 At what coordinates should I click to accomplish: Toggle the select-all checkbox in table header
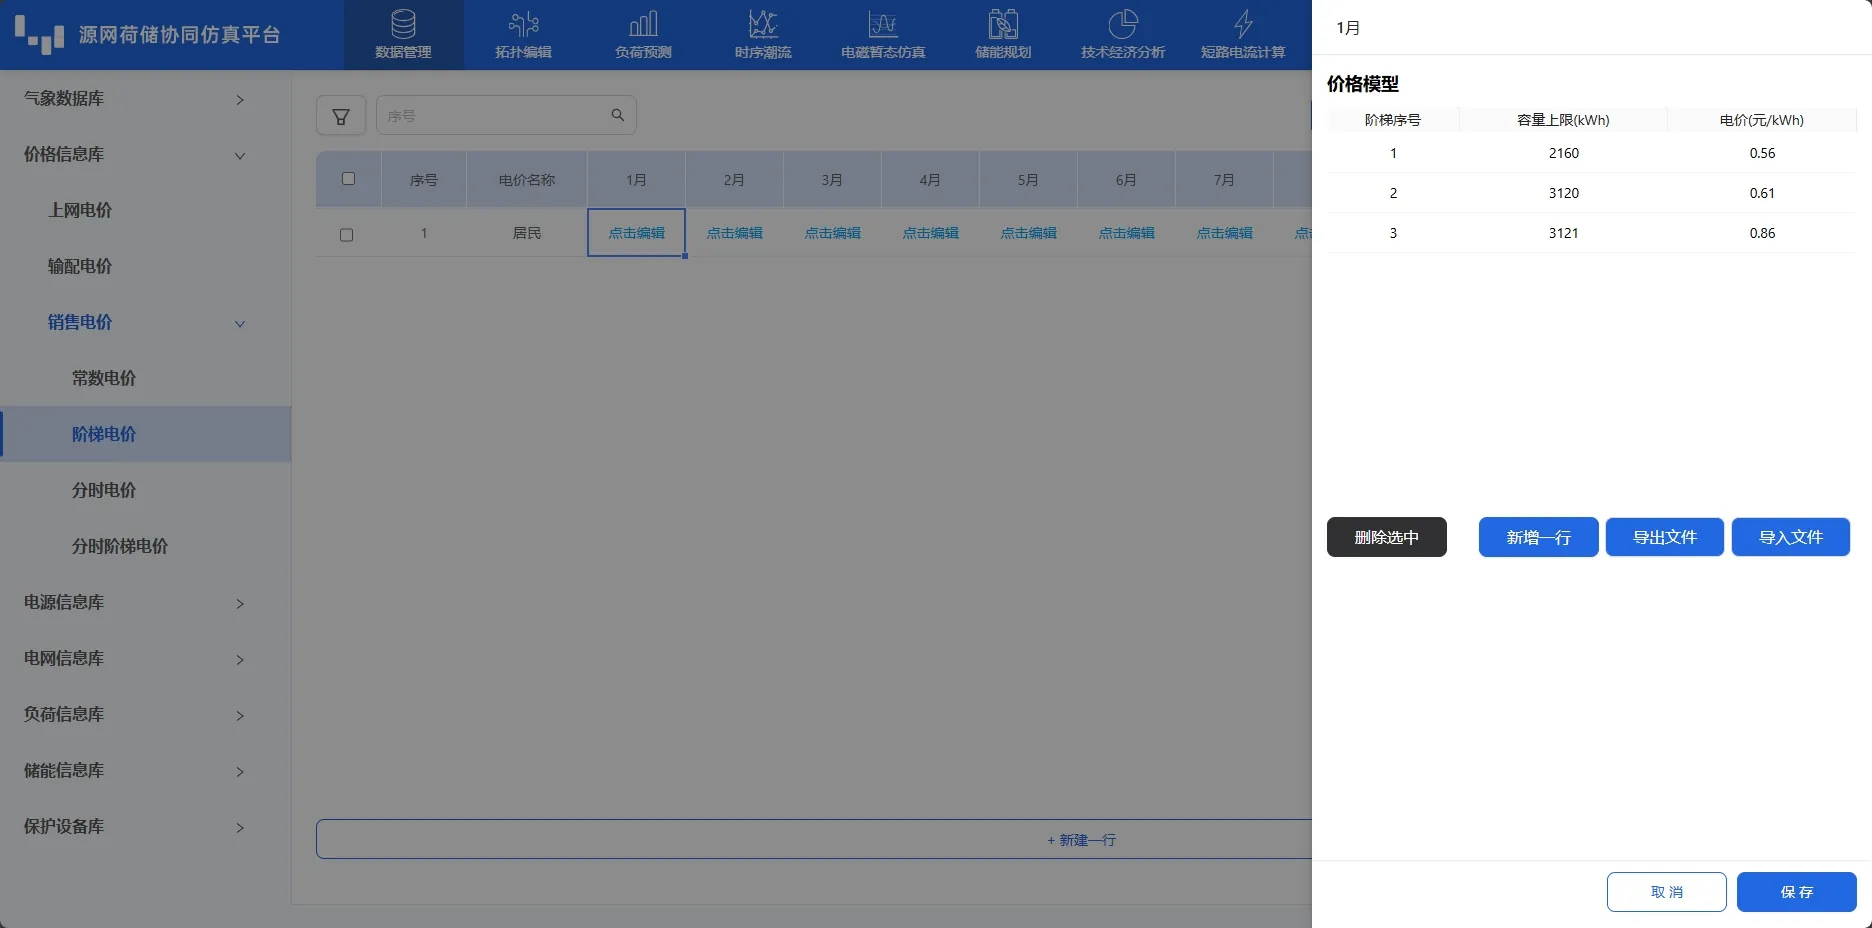click(x=348, y=179)
